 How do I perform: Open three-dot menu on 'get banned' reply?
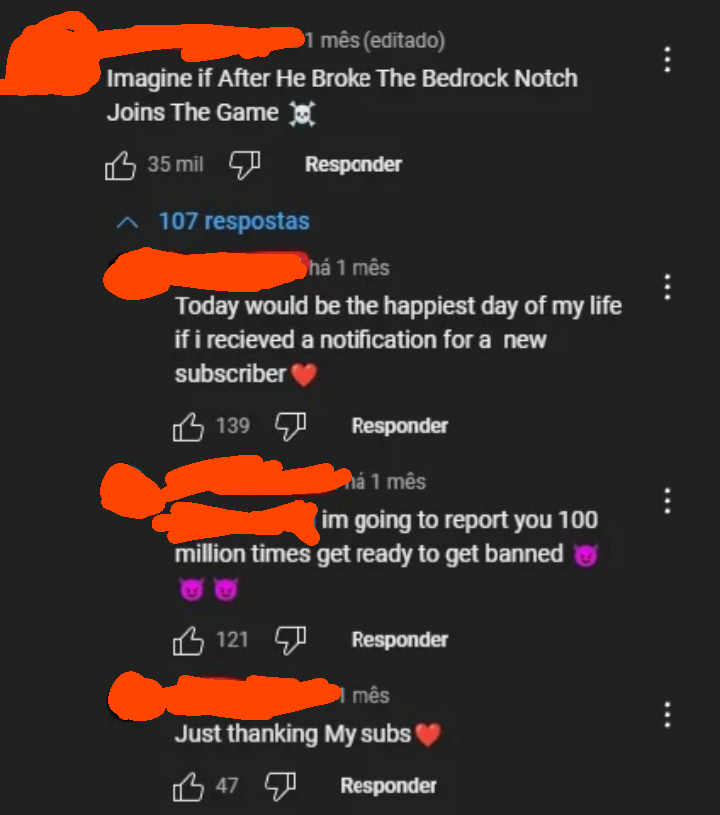(x=667, y=501)
